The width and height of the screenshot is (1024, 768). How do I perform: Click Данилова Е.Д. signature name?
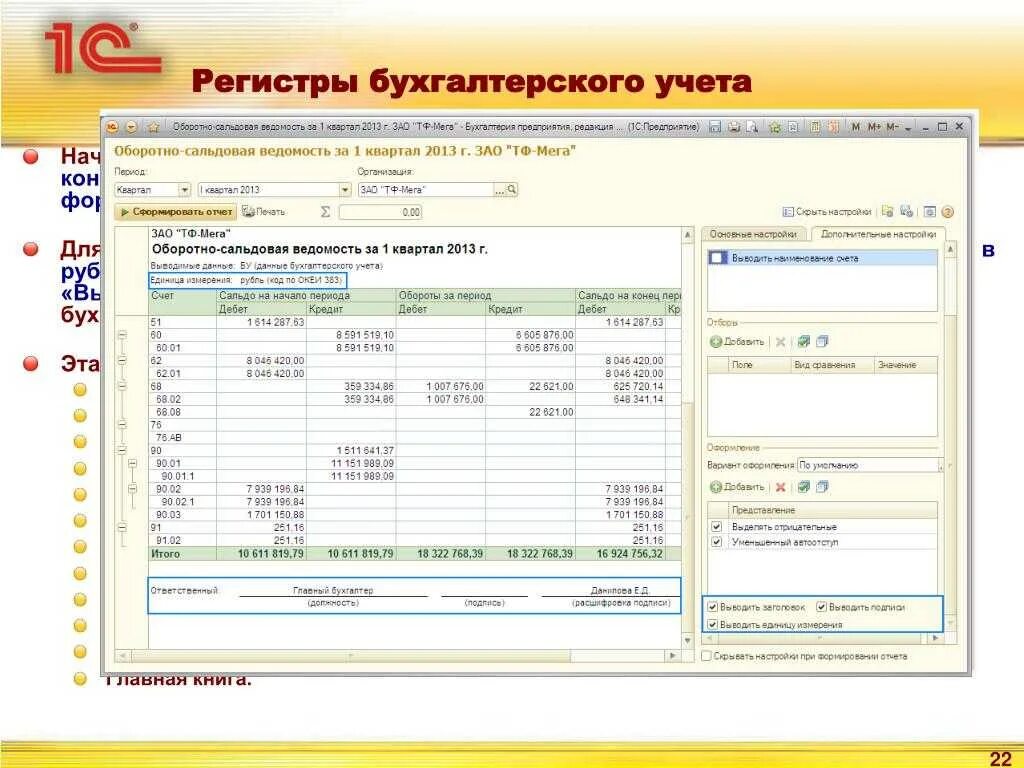619,590
